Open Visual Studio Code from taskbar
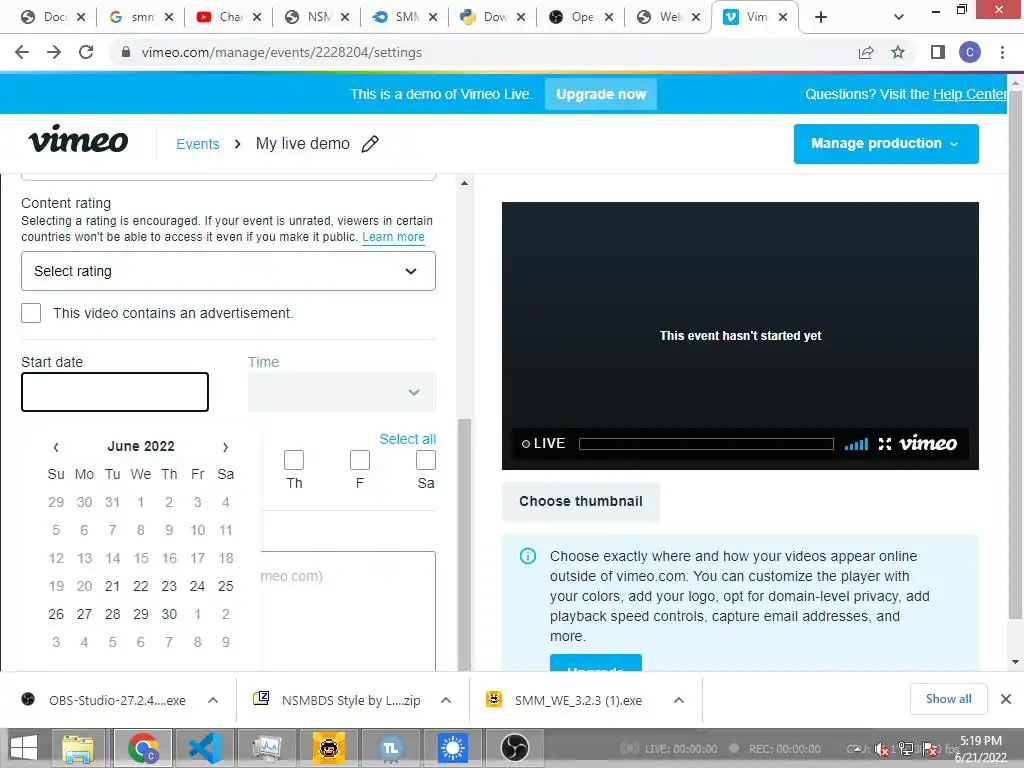Screen dimensions: 1024x768 pyautogui.click(x=205, y=748)
